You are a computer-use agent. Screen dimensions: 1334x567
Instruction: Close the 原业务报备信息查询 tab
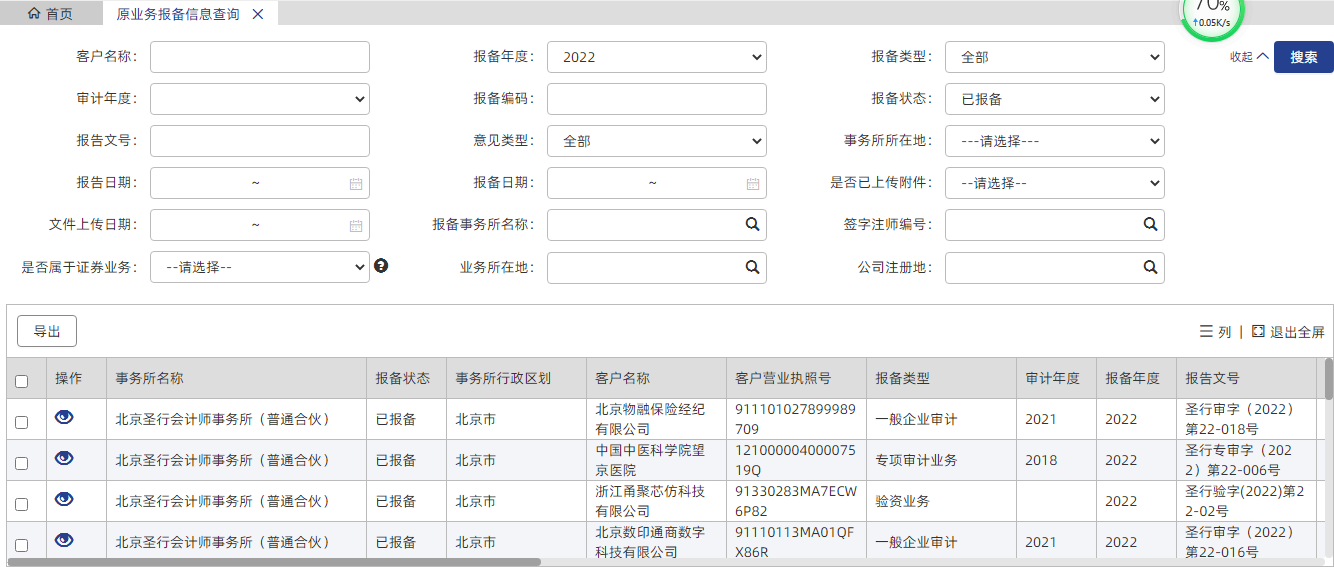[258, 14]
